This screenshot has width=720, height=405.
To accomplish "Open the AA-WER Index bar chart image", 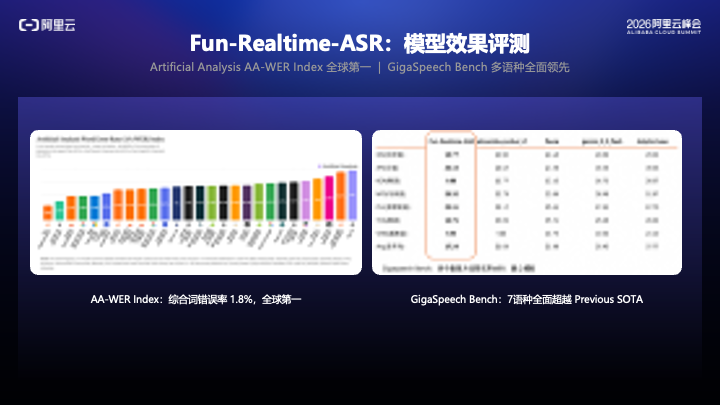I will point(196,202).
